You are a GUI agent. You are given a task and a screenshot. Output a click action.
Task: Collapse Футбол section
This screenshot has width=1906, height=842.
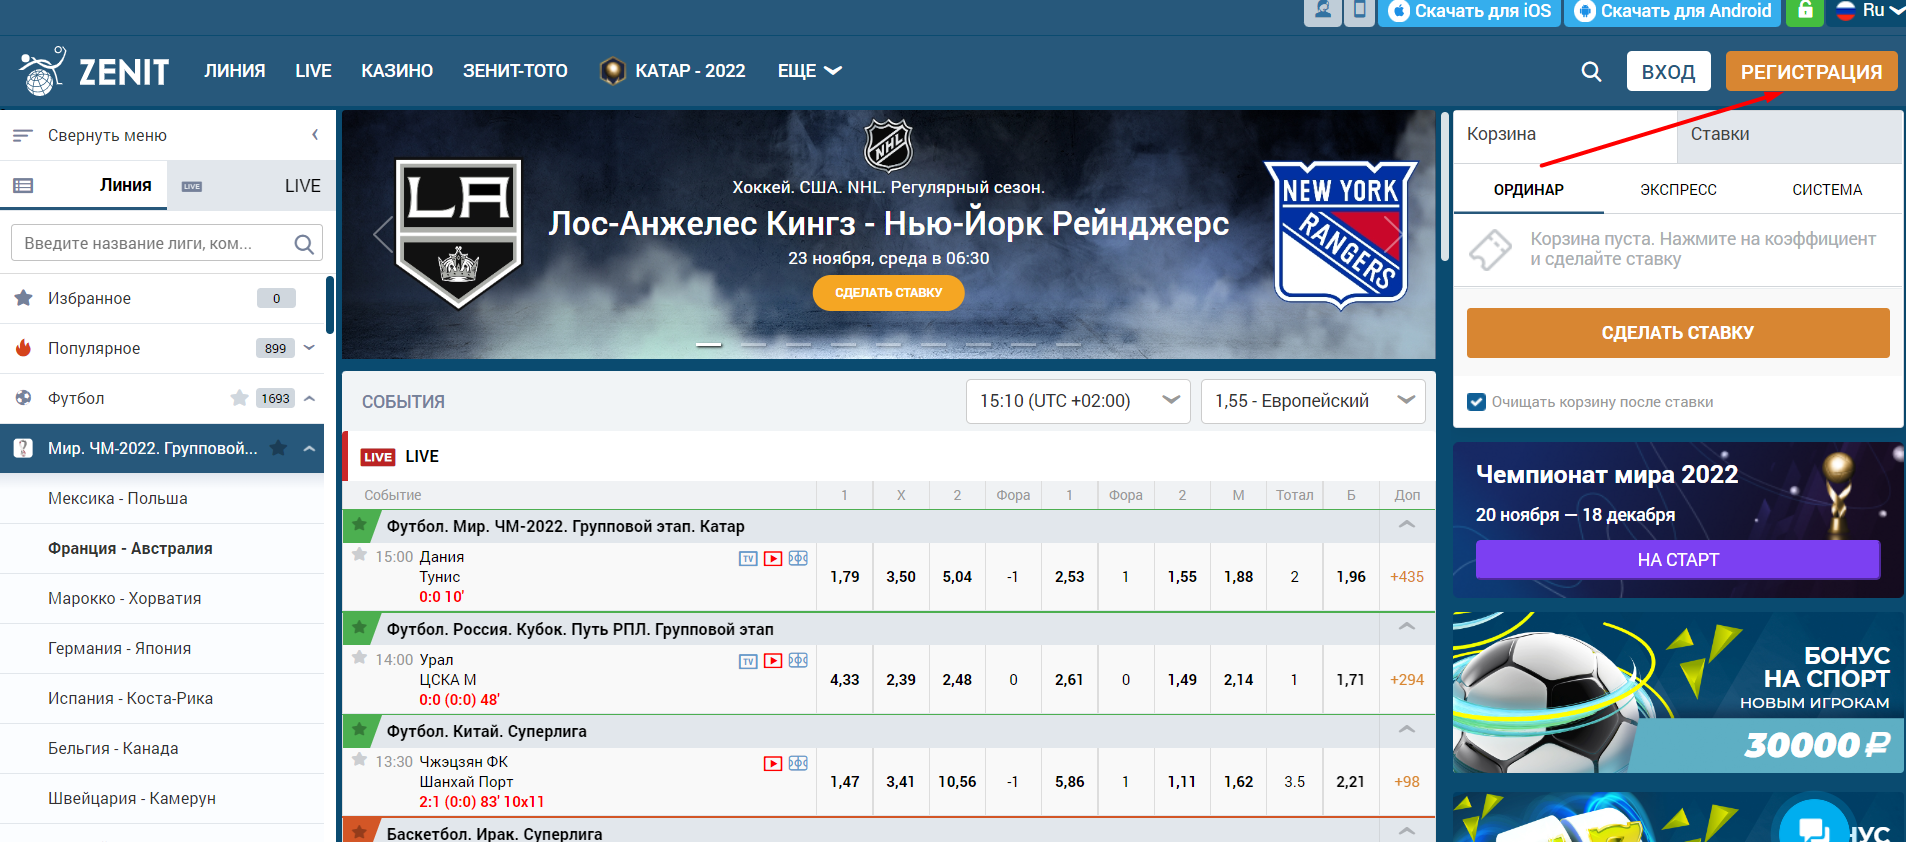tap(310, 398)
